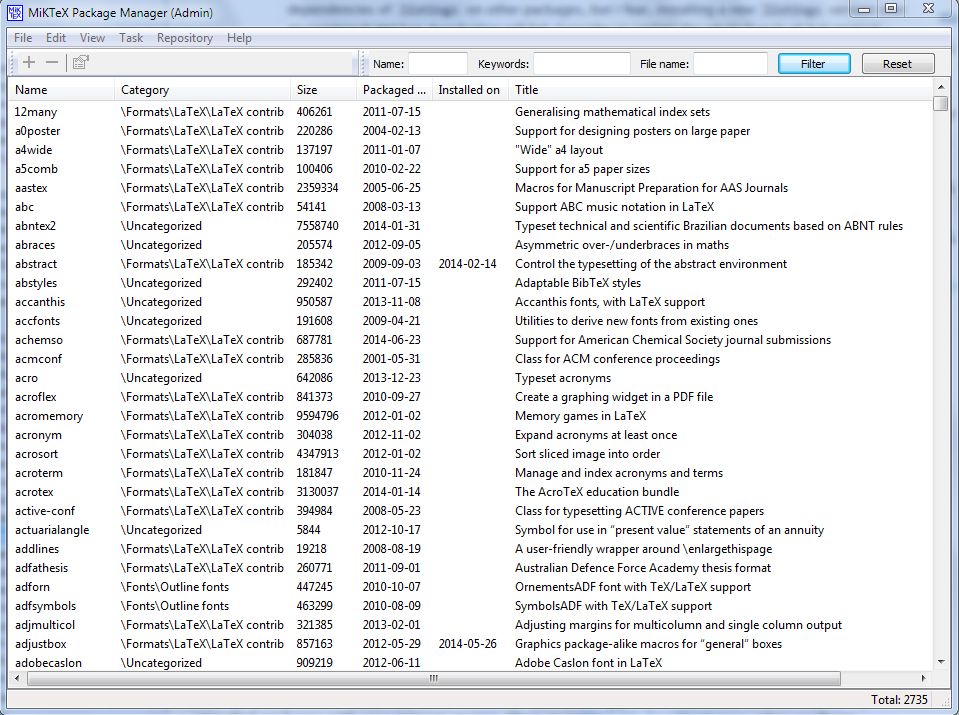Select the acrosort package row

click(471, 454)
